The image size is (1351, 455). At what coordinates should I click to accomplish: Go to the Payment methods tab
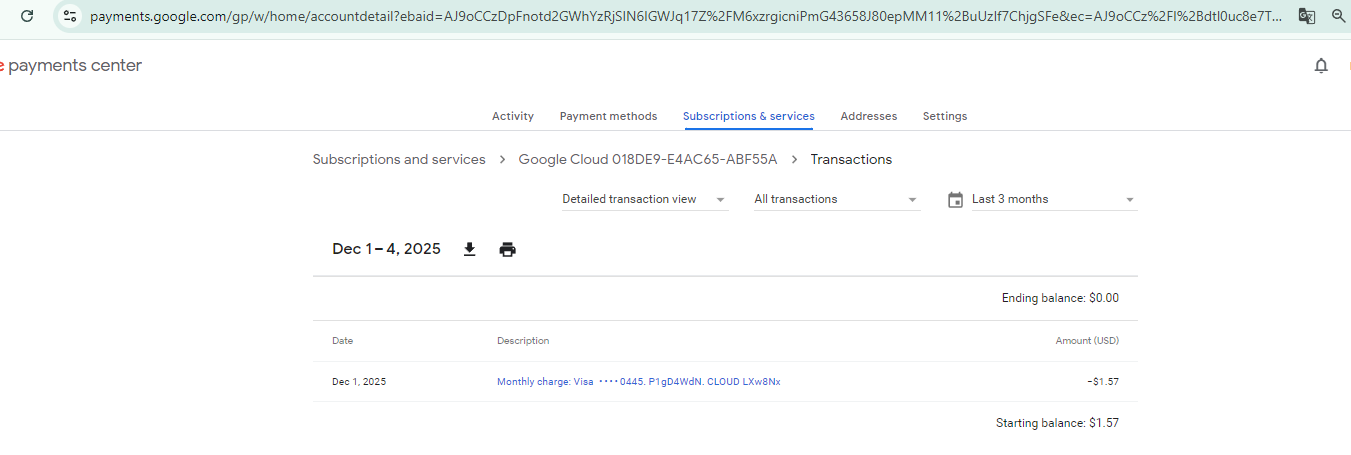pos(608,116)
